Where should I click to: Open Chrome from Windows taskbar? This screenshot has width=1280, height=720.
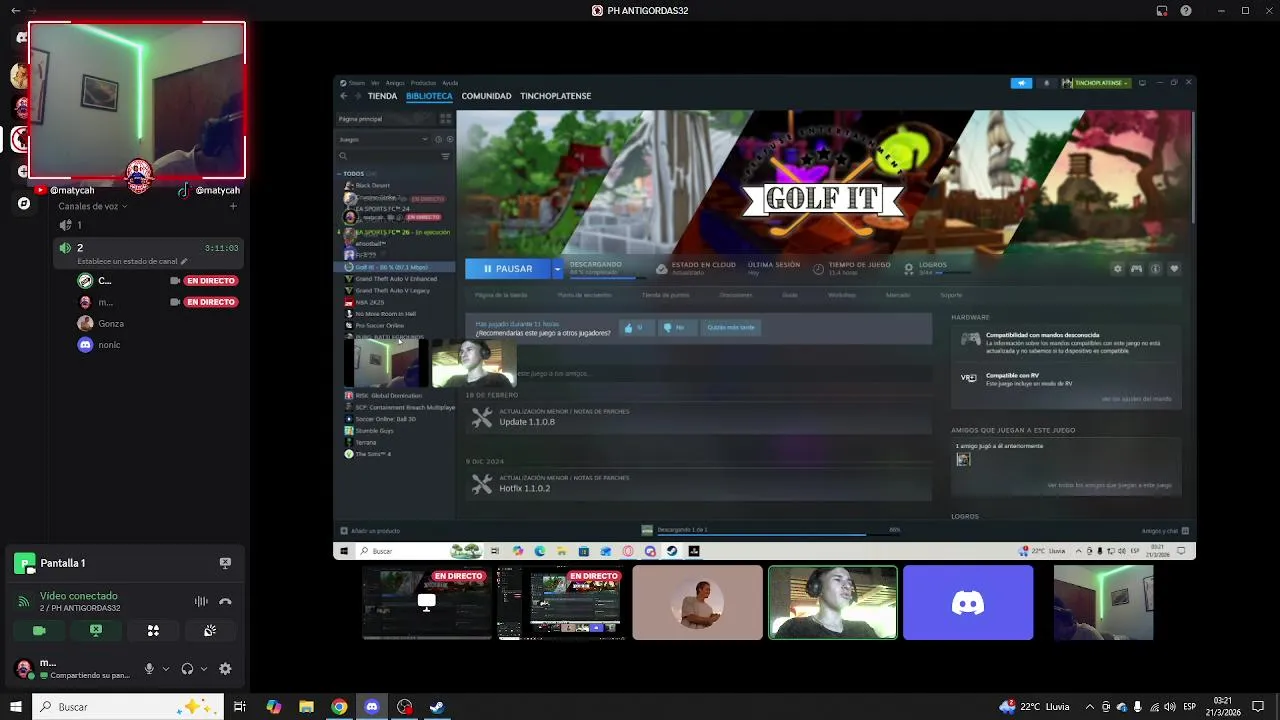pyautogui.click(x=339, y=706)
